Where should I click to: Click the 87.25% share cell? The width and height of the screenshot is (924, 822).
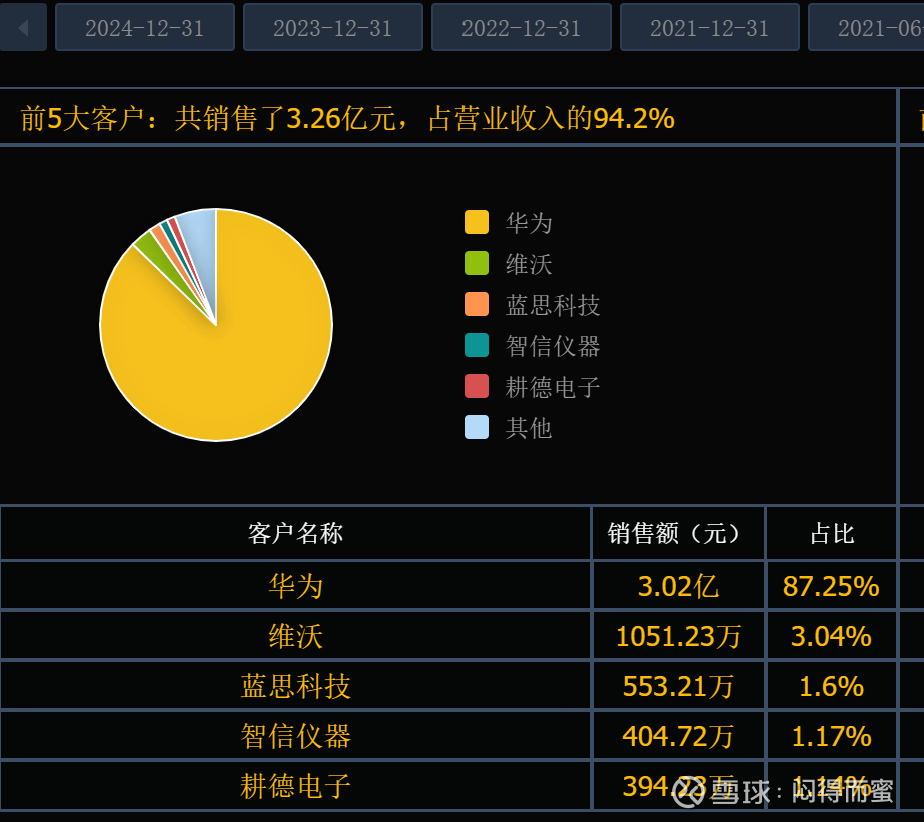coord(831,586)
